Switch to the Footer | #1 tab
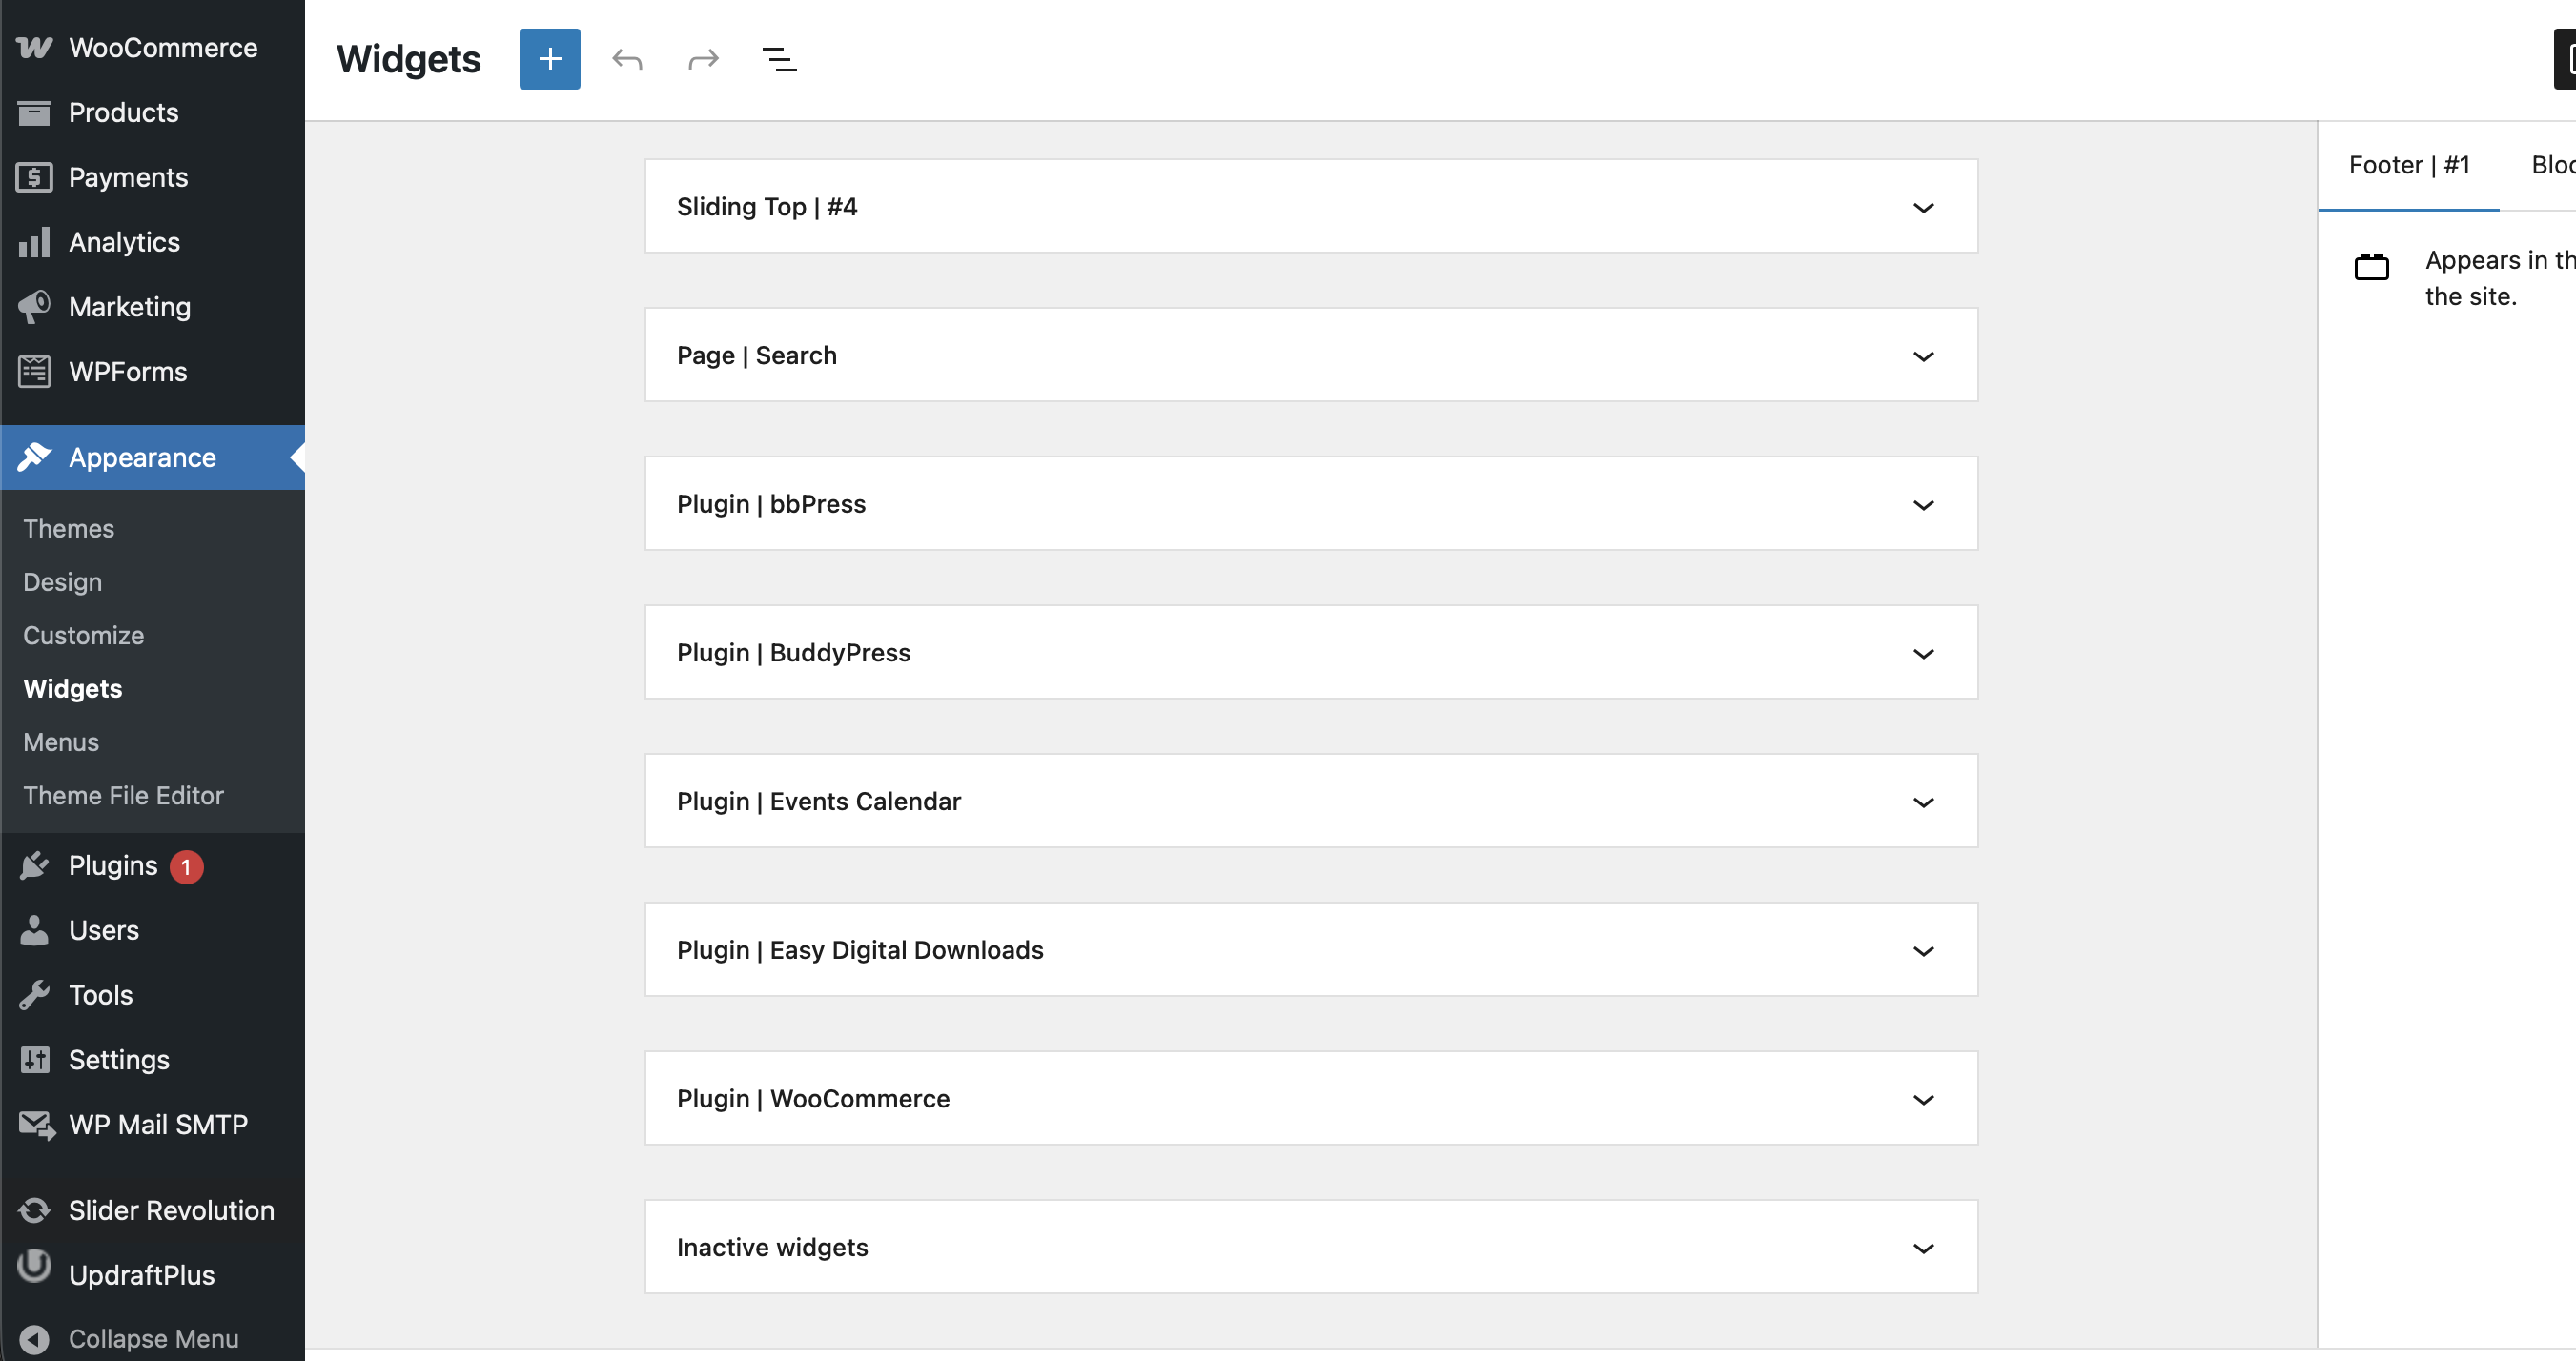 click(2408, 165)
